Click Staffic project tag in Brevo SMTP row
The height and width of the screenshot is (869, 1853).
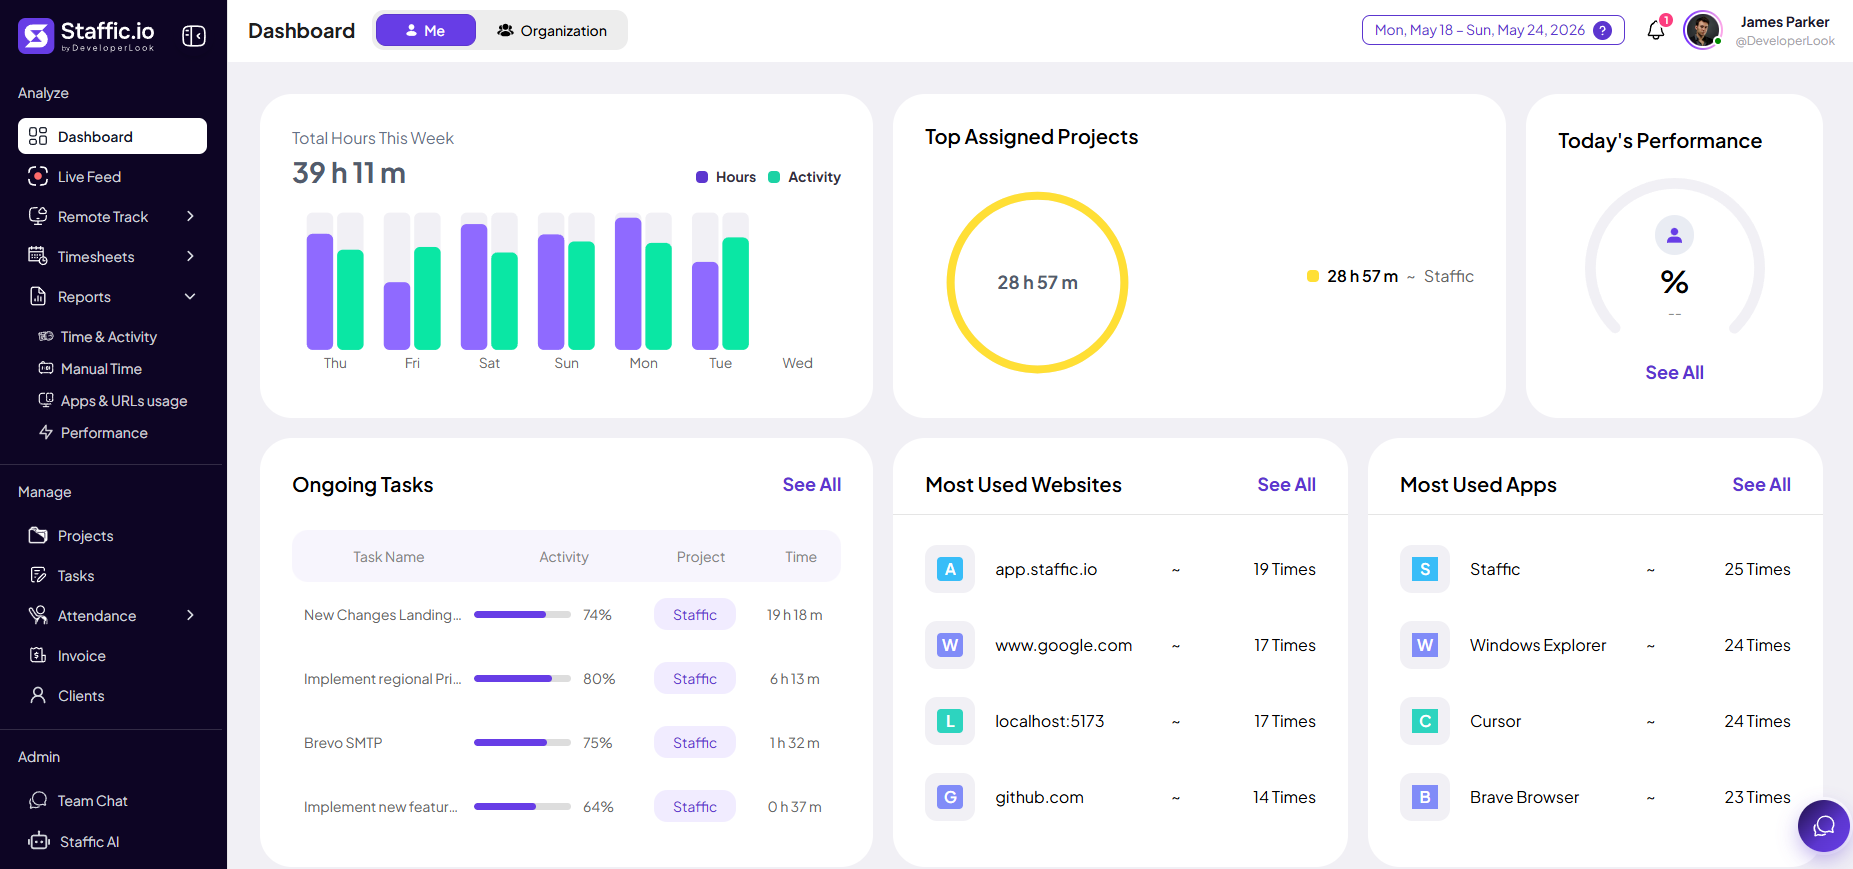(x=695, y=742)
